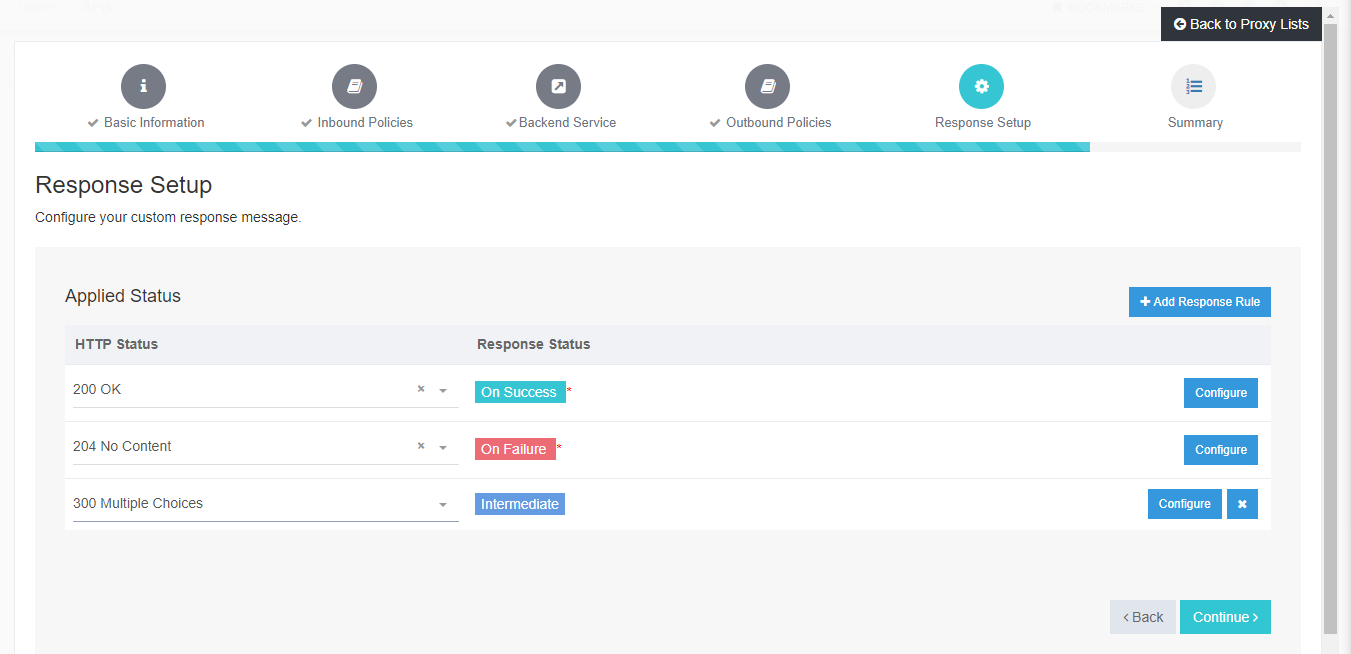Click the Outbound Policies step icon

767,86
